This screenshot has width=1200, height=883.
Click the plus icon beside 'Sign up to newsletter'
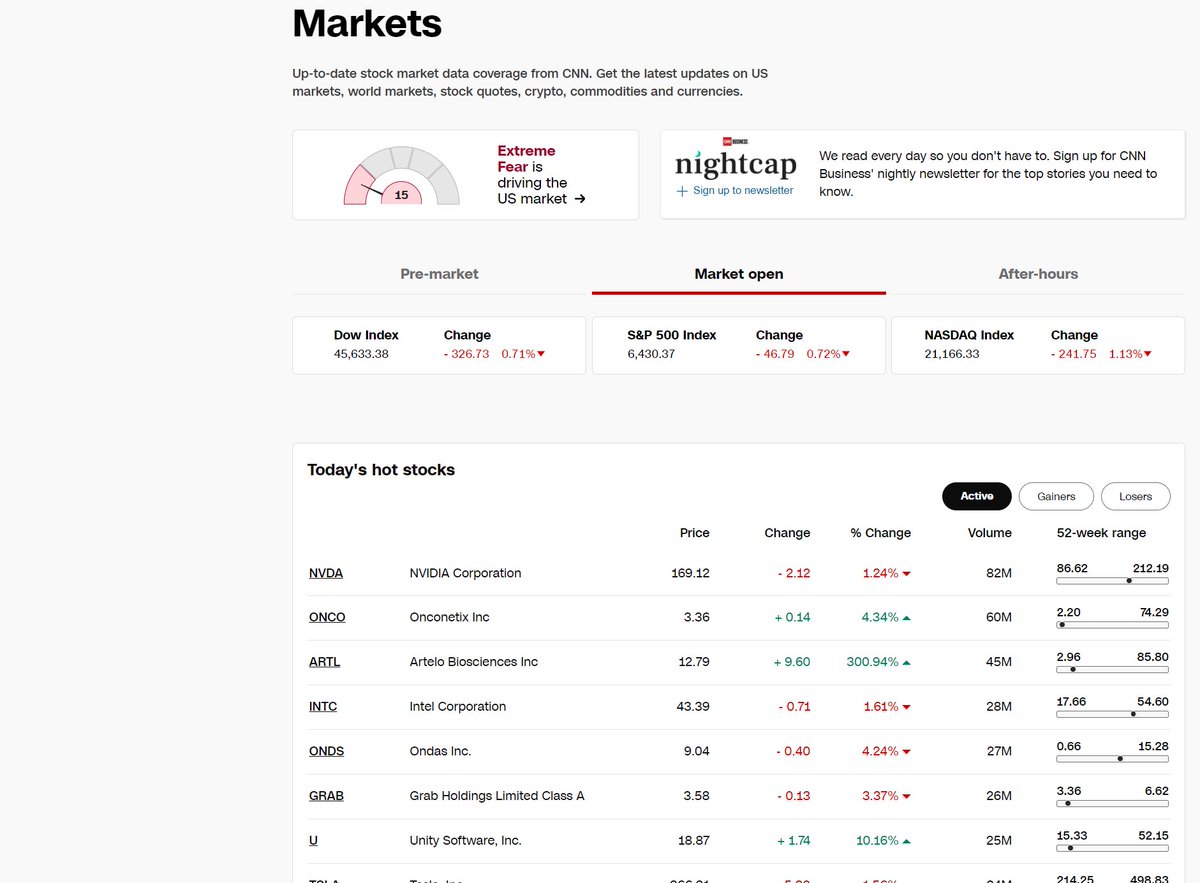tap(682, 191)
